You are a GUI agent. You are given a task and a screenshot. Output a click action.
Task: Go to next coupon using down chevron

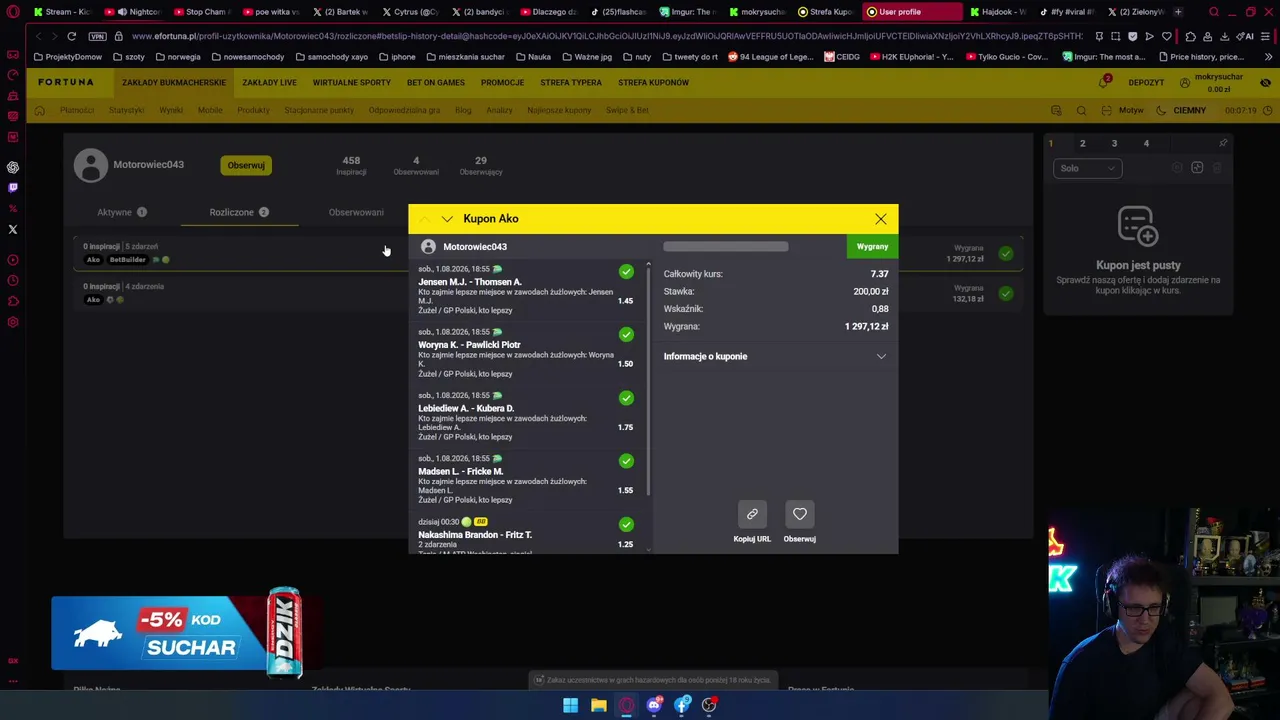(x=447, y=219)
